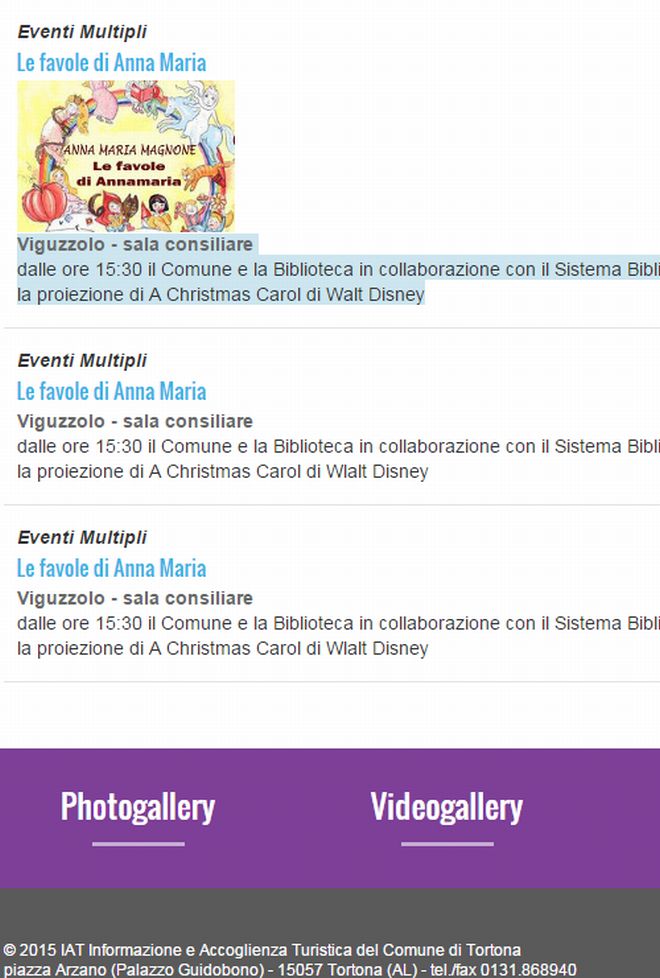Click the Anna Maria Magnone fairy tale illustration
The image size is (660, 978).
[126, 156]
